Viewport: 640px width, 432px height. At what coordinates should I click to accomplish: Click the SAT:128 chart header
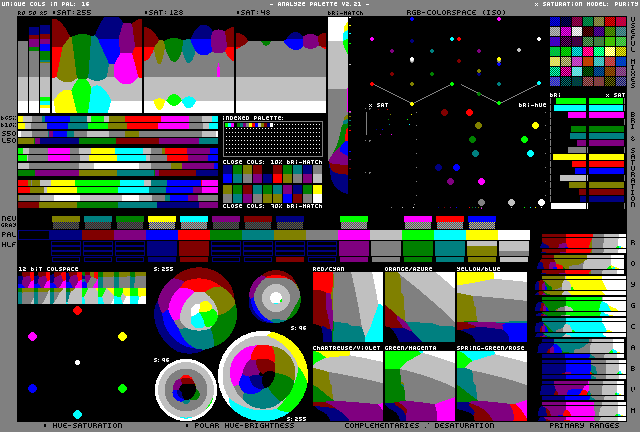[x=164, y=13]
